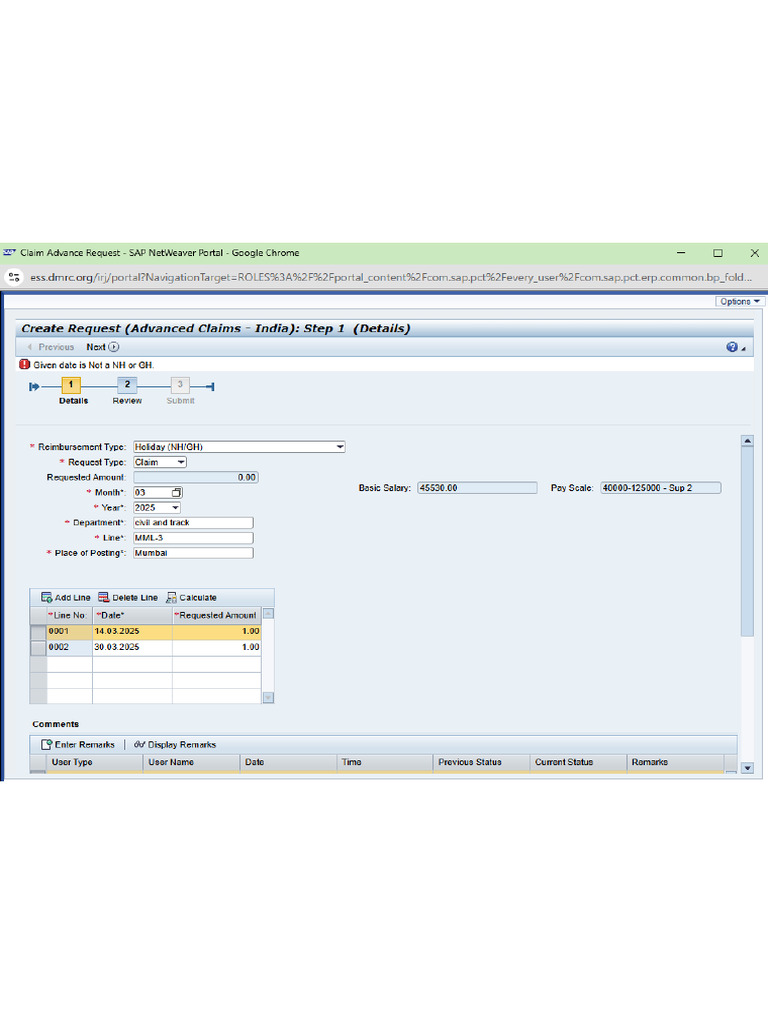The height and width of the screenshot is (1024, 768).
Task: Click the Previous navigation button
Action: click(x=50, y=347)
